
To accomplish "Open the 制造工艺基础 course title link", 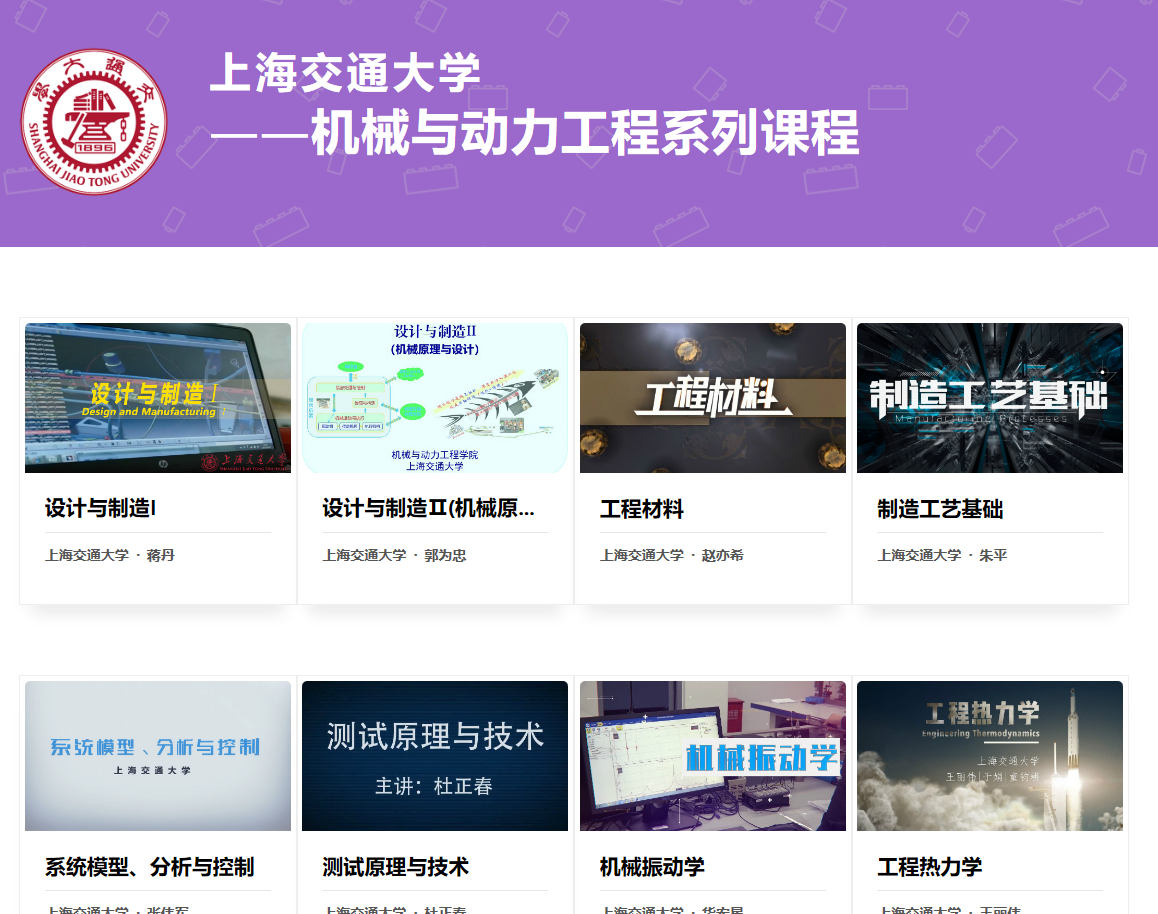I will point(940,509).
